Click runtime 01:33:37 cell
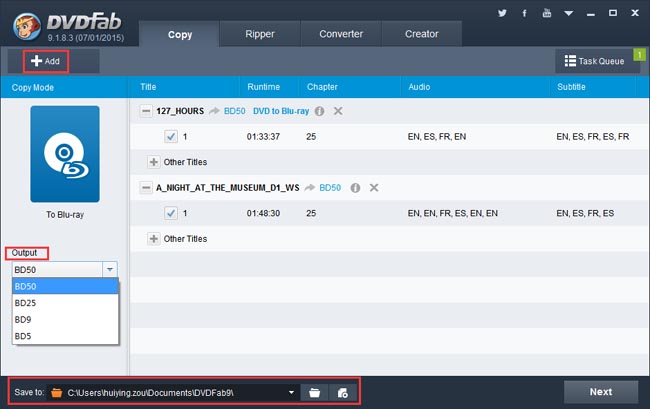The height and width of the screenshot is (409, 650). pyautogui.click(x=263, y=136)
